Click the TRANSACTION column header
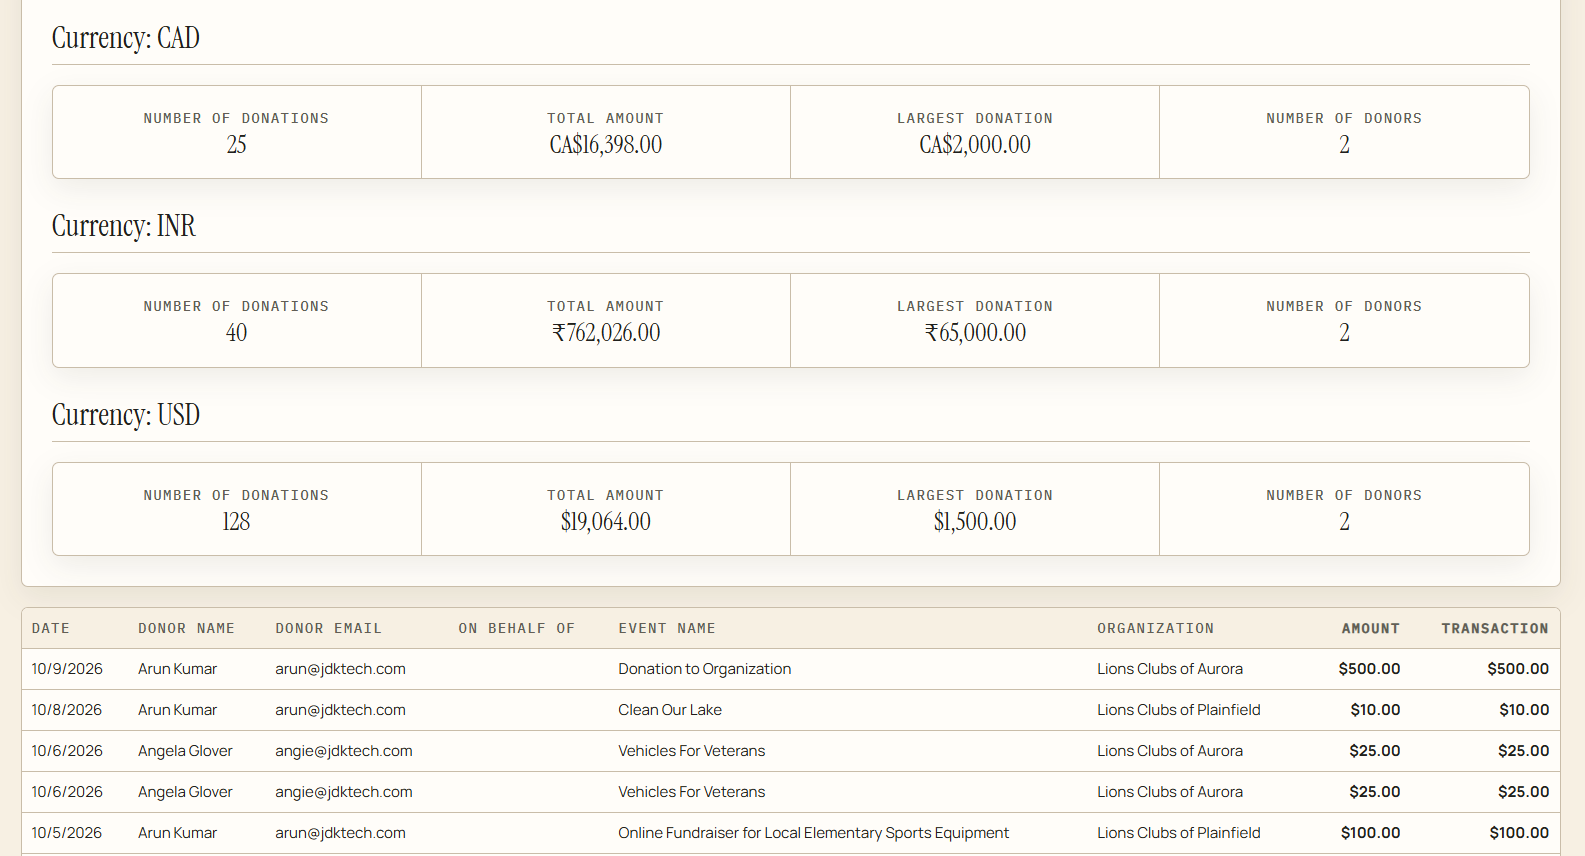 click(x=1494, y=628)
